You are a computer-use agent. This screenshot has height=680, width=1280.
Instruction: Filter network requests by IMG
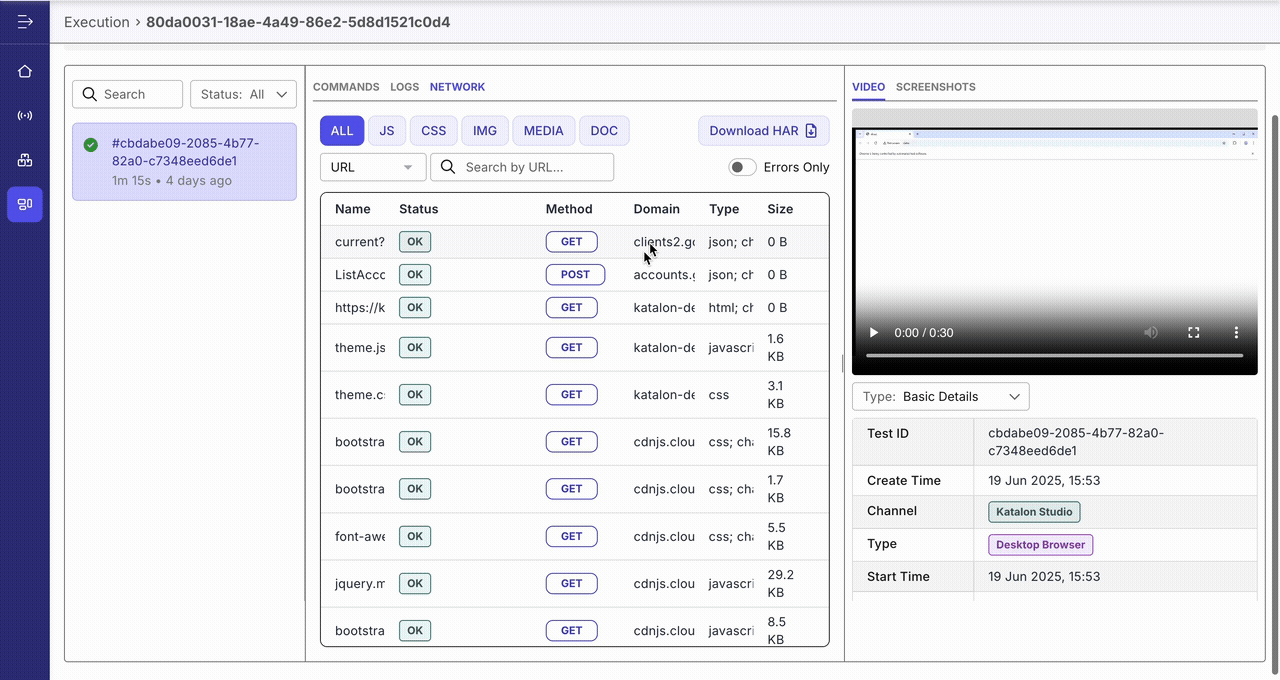point(485,131)
